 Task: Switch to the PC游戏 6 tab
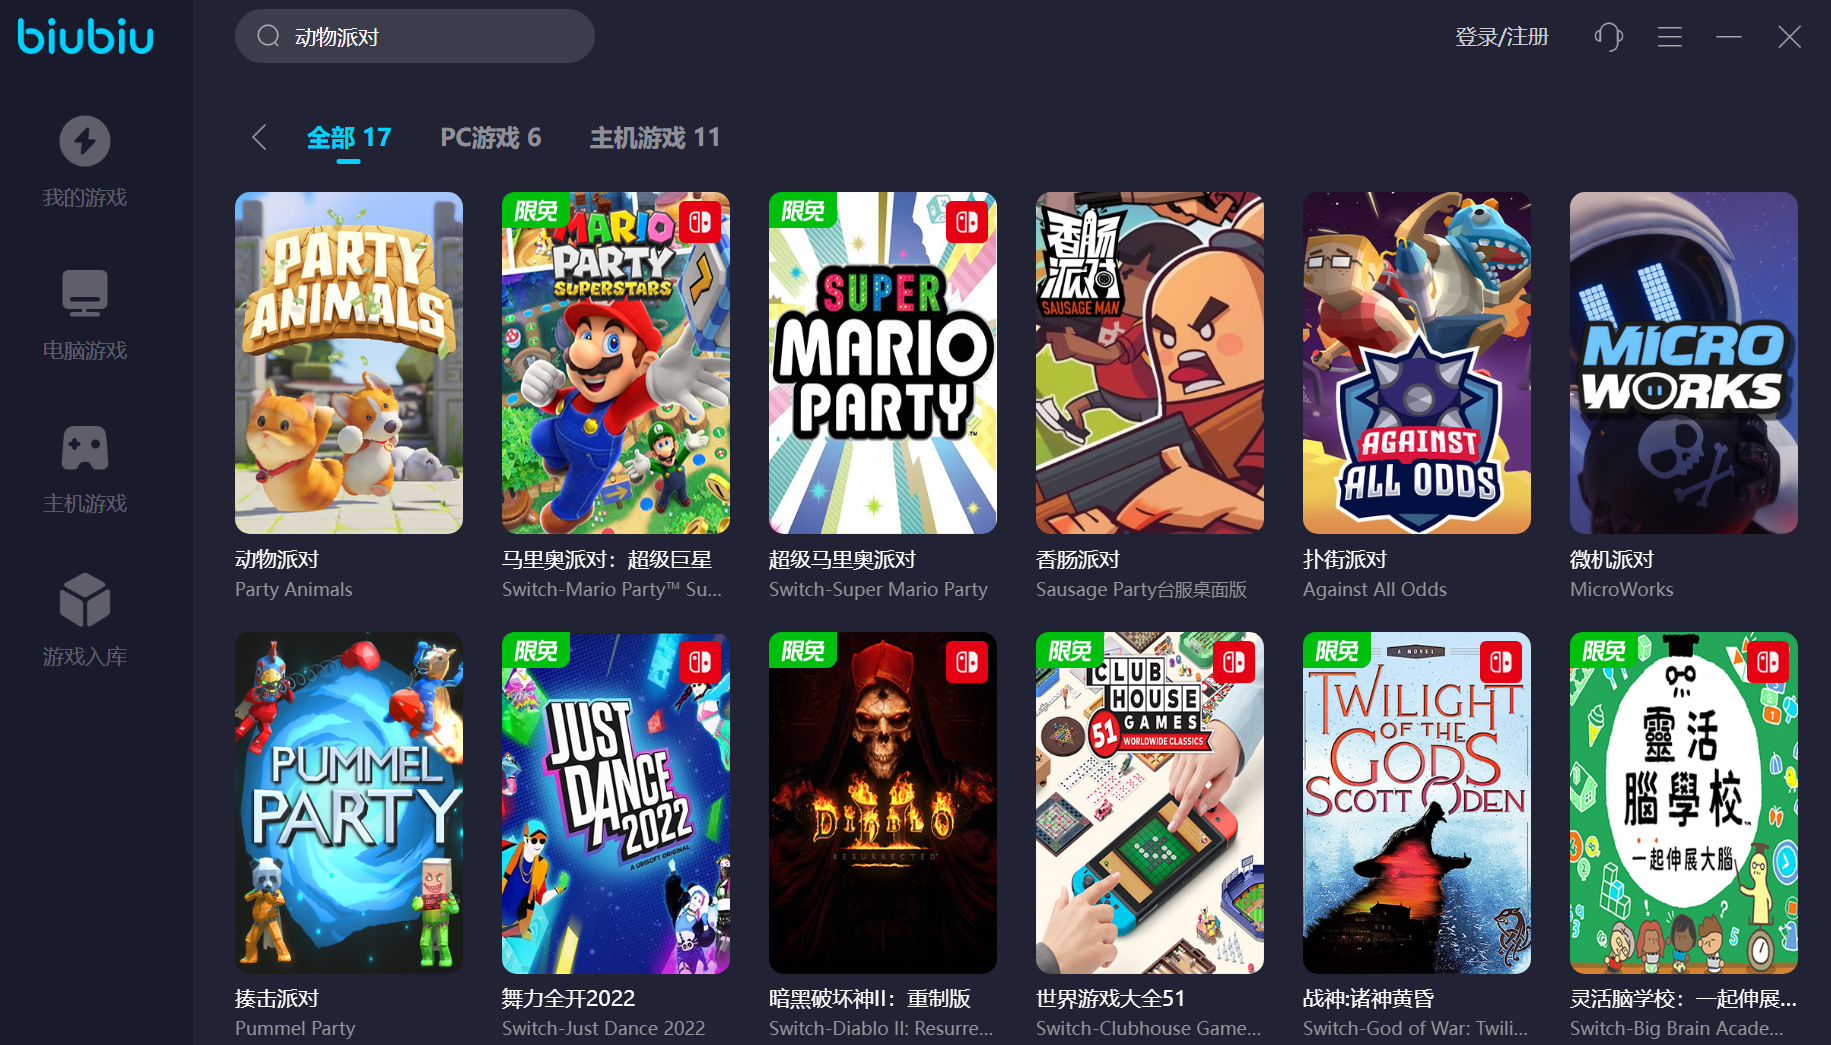tap(490, 137)
